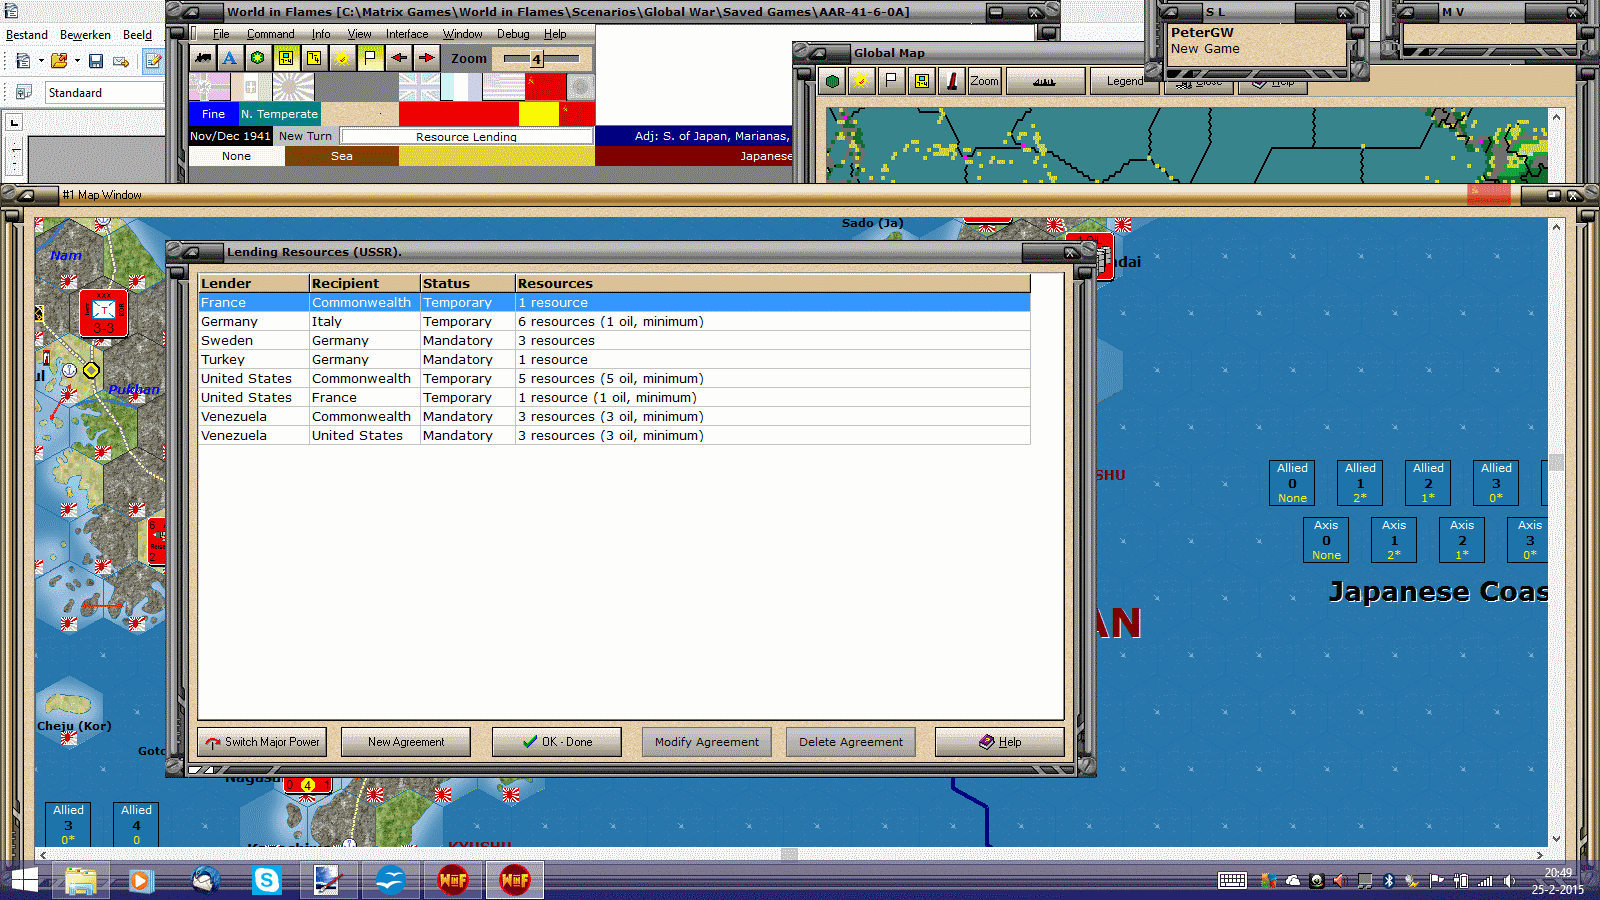
Task: Click the yellow stacked-units toolbar icon
Action: tap(314, 58)
